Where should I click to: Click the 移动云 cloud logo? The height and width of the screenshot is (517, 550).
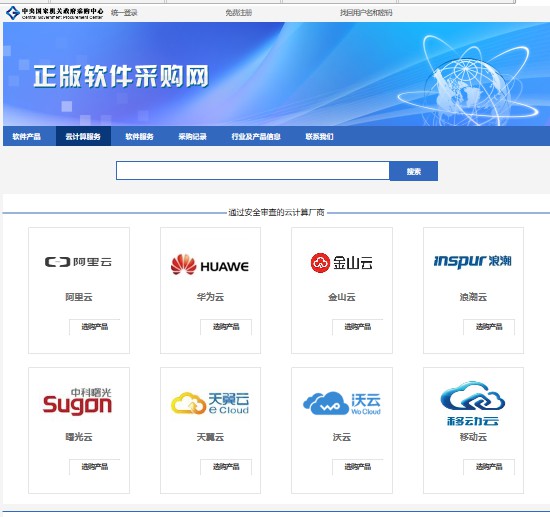pyautogui.click(x=473, y=403)
